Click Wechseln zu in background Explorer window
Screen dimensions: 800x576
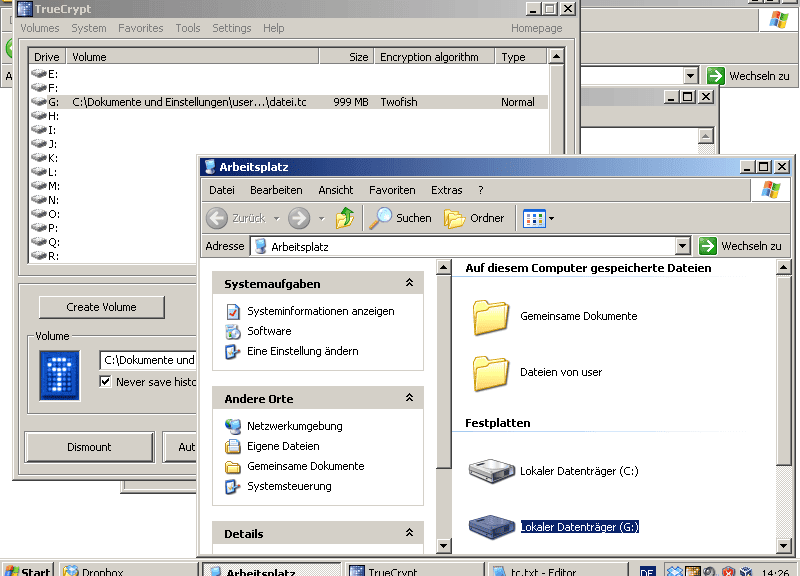click(748, 76)
